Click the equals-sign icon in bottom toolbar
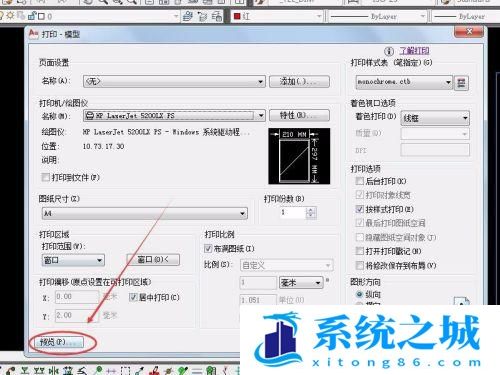500x375 pixels. point(197,371)
